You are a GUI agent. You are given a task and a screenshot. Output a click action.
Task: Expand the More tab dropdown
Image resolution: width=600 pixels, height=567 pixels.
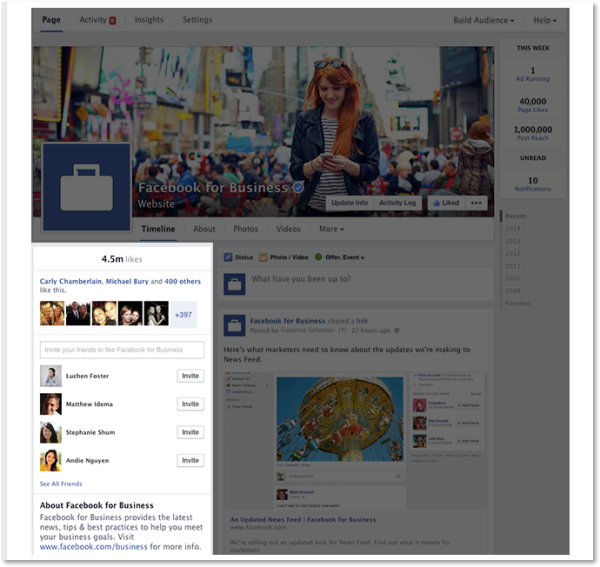click(x=332, y=229)
